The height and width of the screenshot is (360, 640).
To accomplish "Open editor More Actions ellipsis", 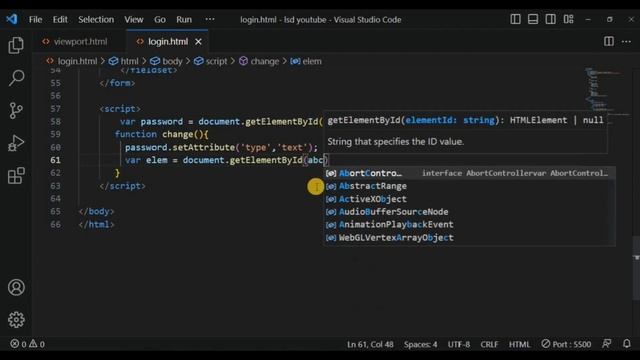I will tap(626, 41).
